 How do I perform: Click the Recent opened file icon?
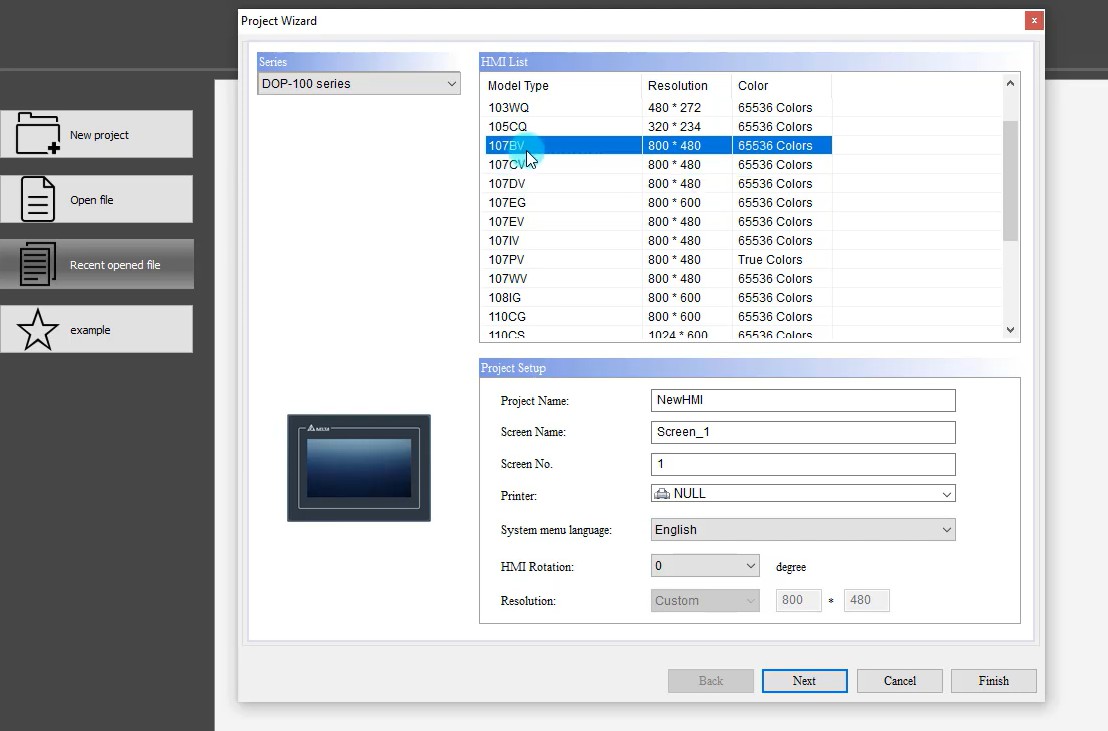[37, 264]
